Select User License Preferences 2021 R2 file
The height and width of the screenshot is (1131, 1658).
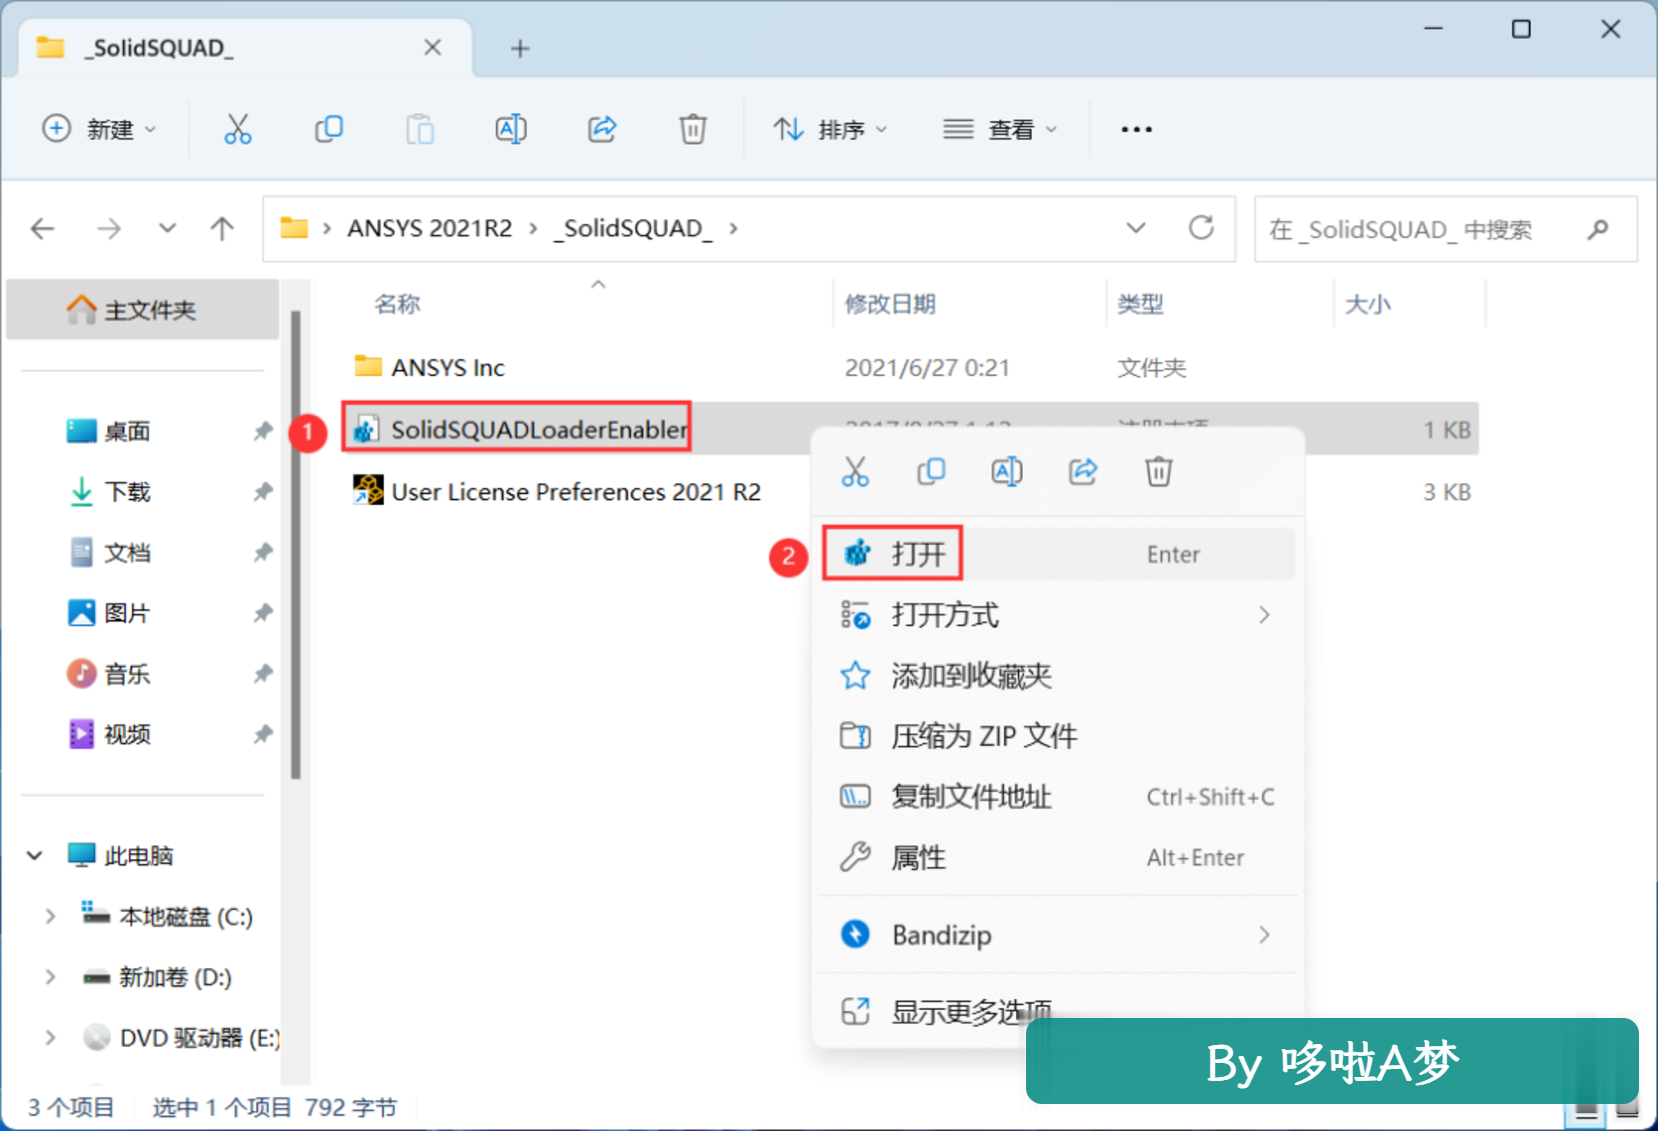576,492
